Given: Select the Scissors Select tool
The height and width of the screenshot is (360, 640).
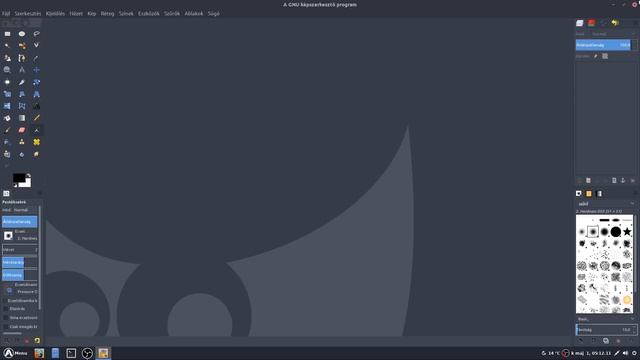Looking at the screenshot, I should pos(36,46).
